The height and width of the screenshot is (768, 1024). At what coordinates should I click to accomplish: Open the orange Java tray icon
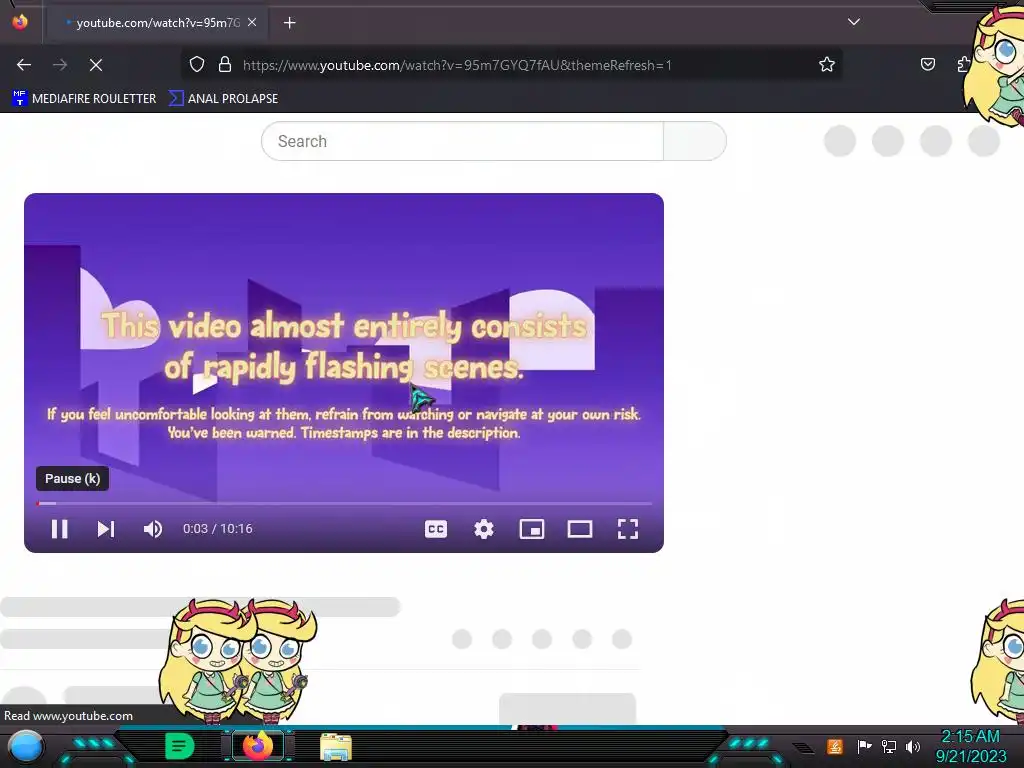835,746
